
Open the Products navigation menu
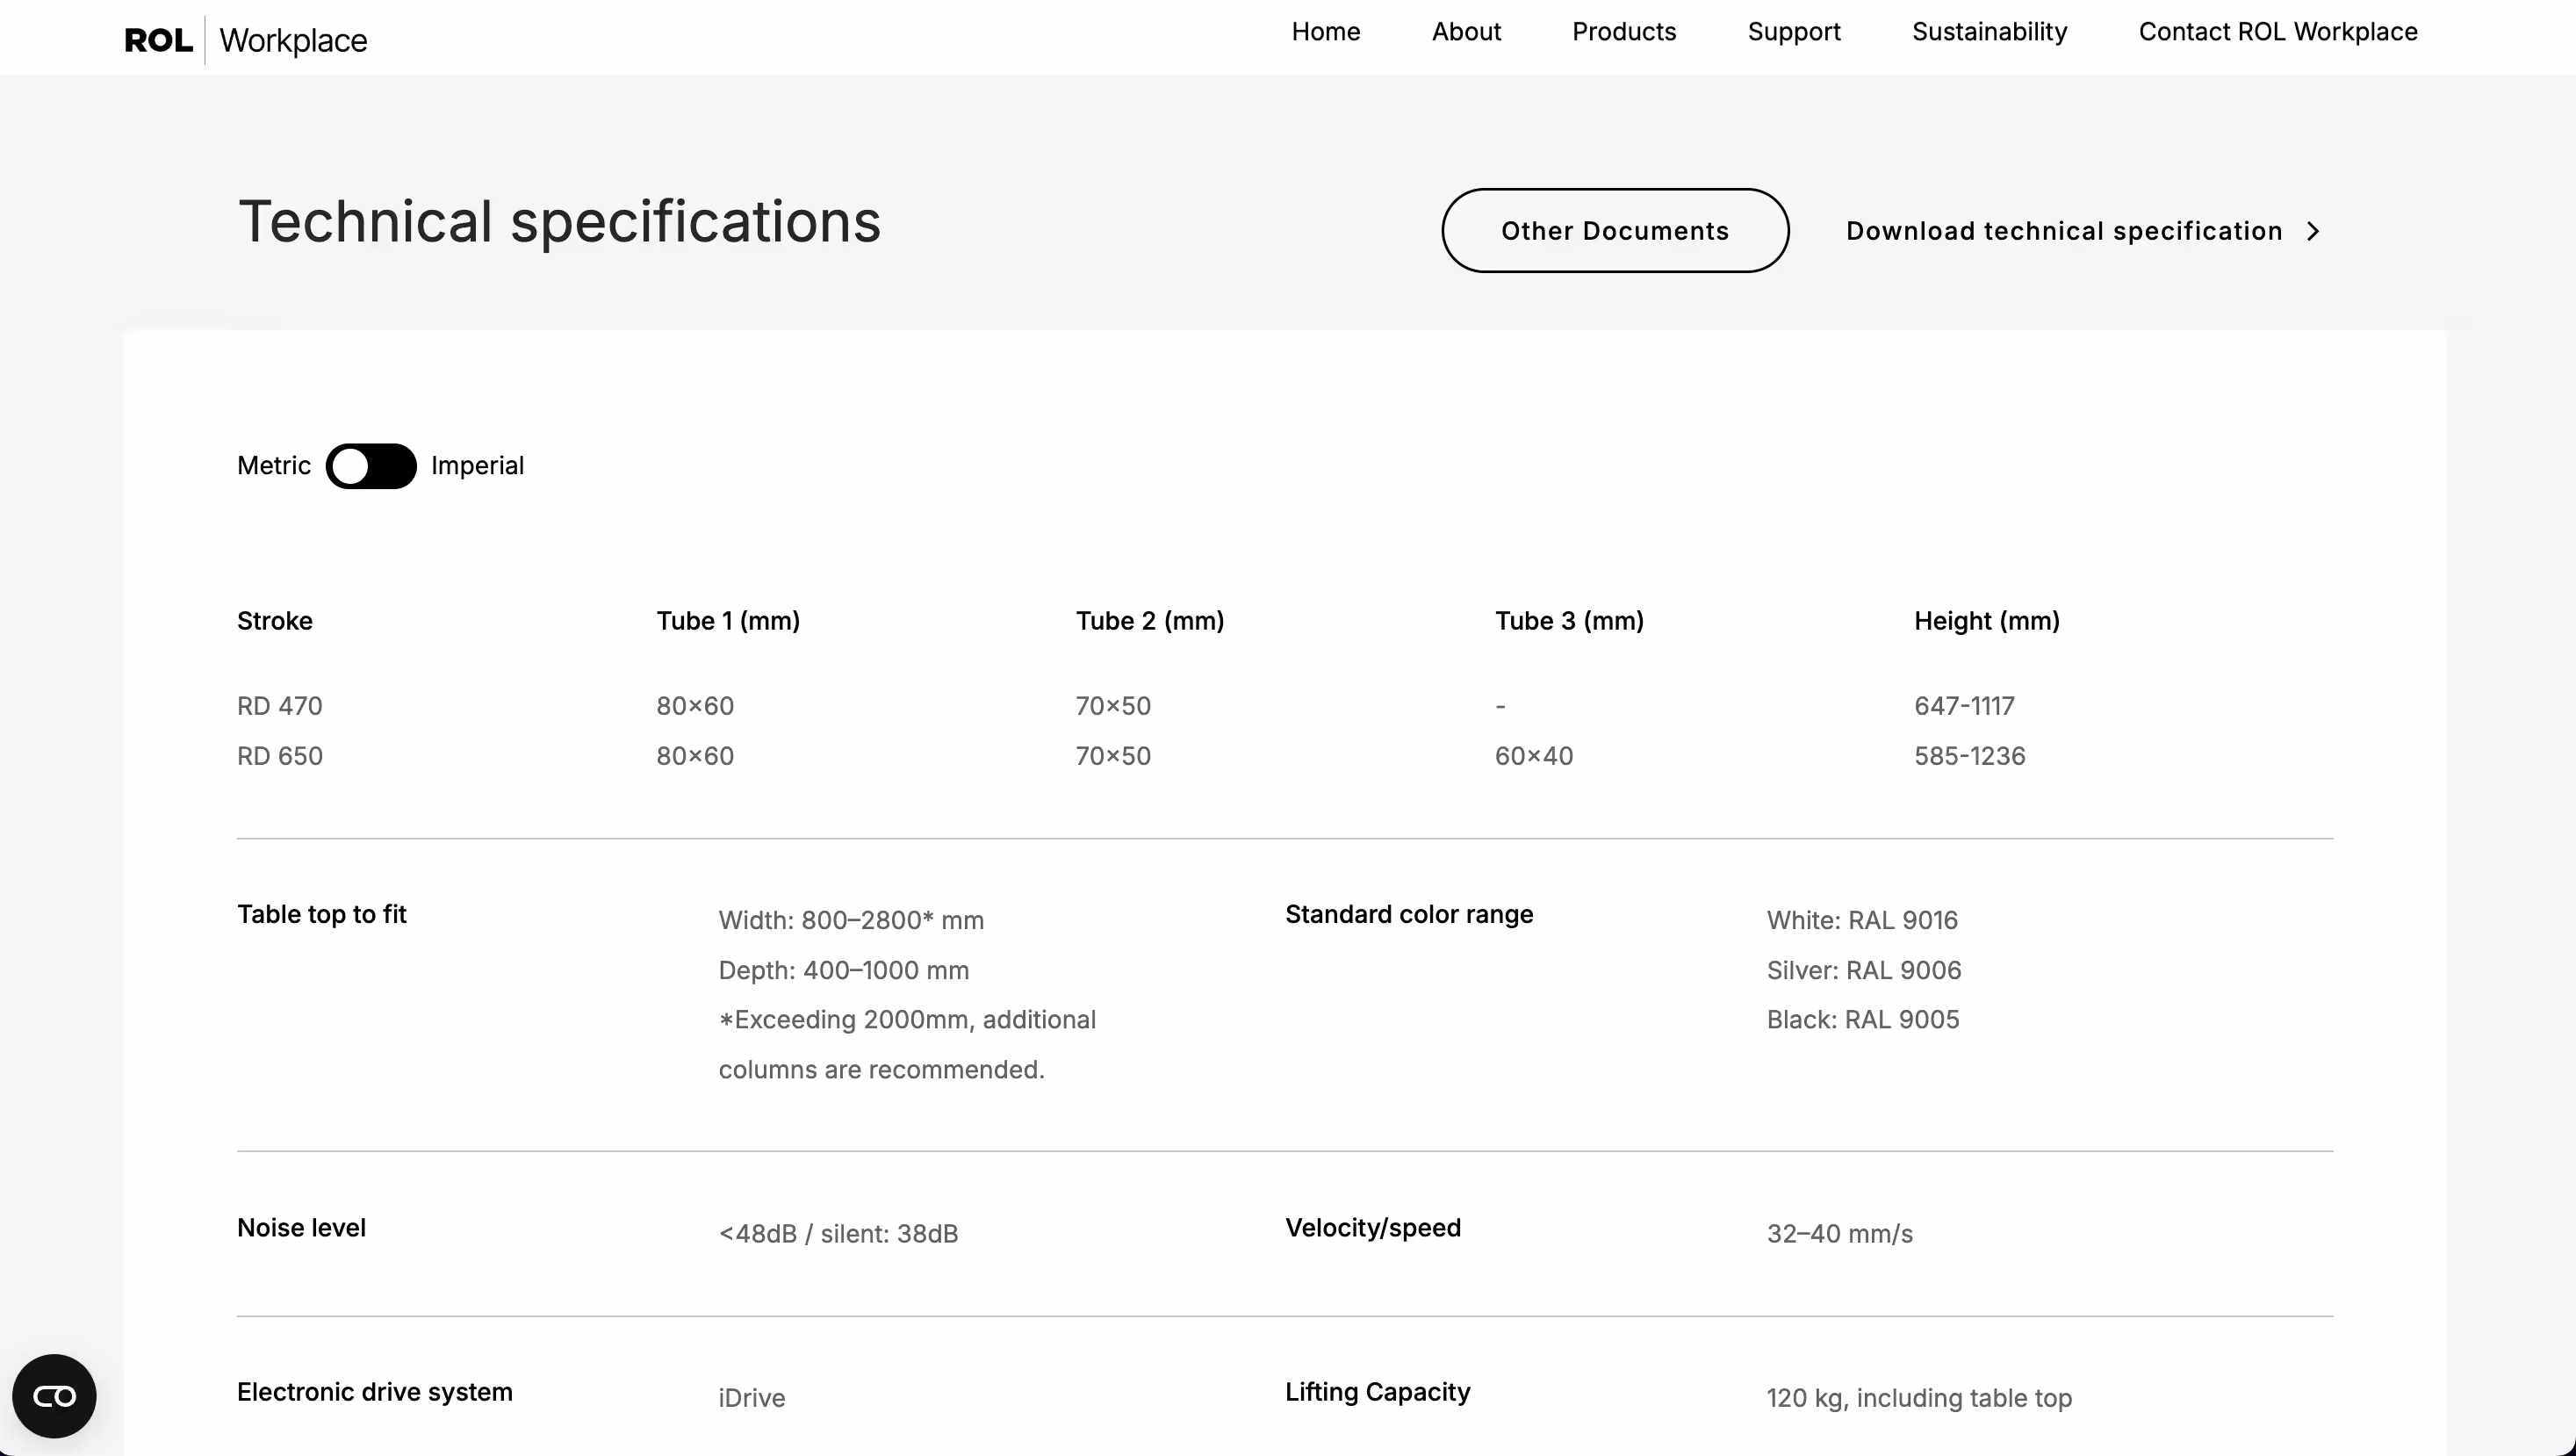coord(1624,32)
